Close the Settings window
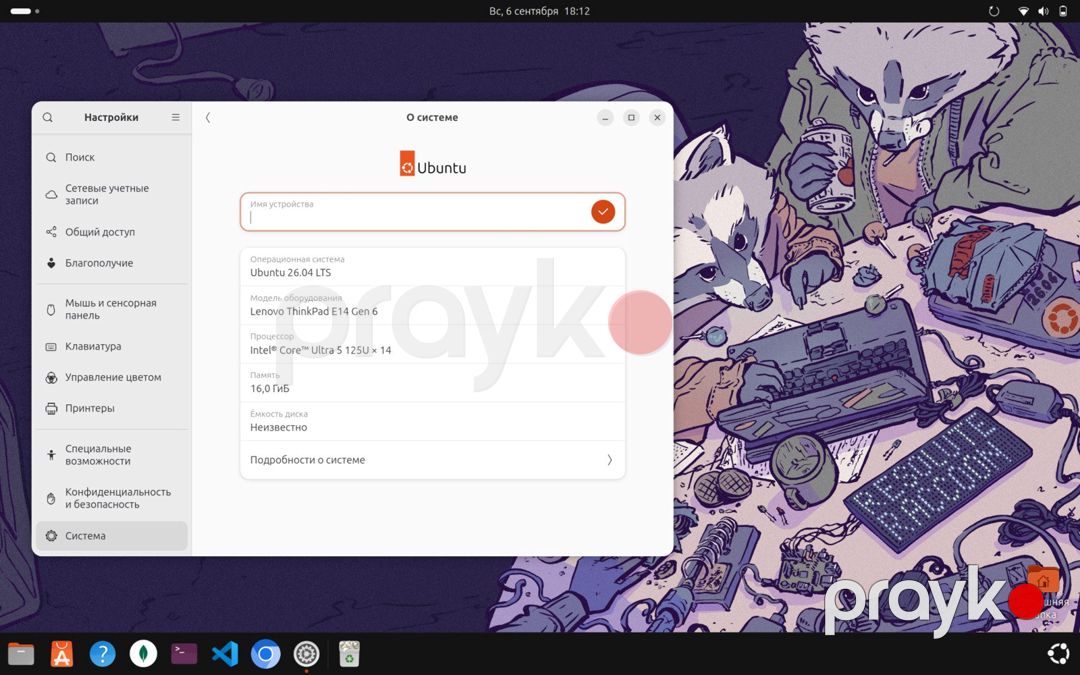1080x675 pixels. coord(657,118)
